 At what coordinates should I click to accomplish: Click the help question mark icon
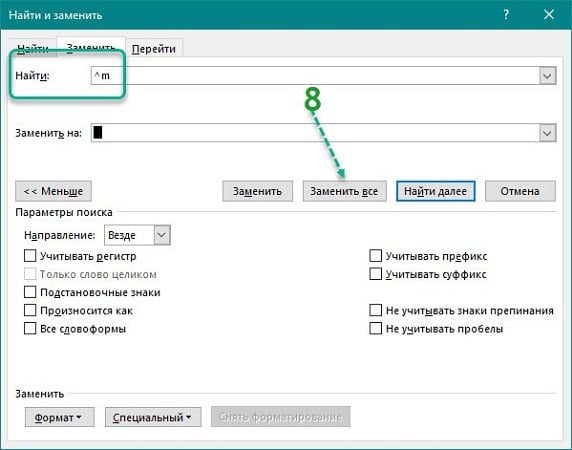[506, 15]
